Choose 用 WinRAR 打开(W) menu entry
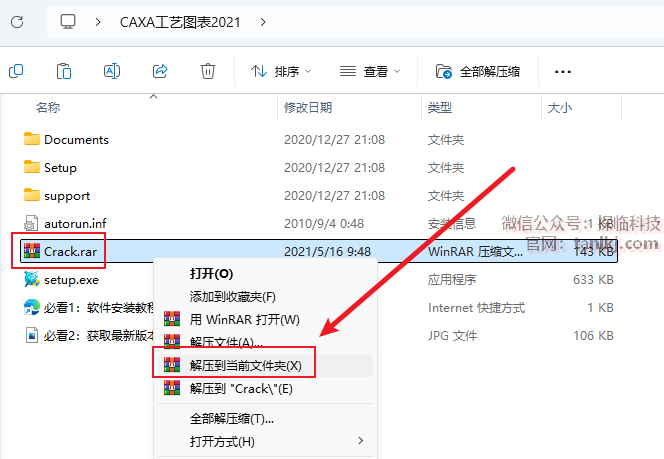This screenshot has height=459, width=664. tap(265, 319)
